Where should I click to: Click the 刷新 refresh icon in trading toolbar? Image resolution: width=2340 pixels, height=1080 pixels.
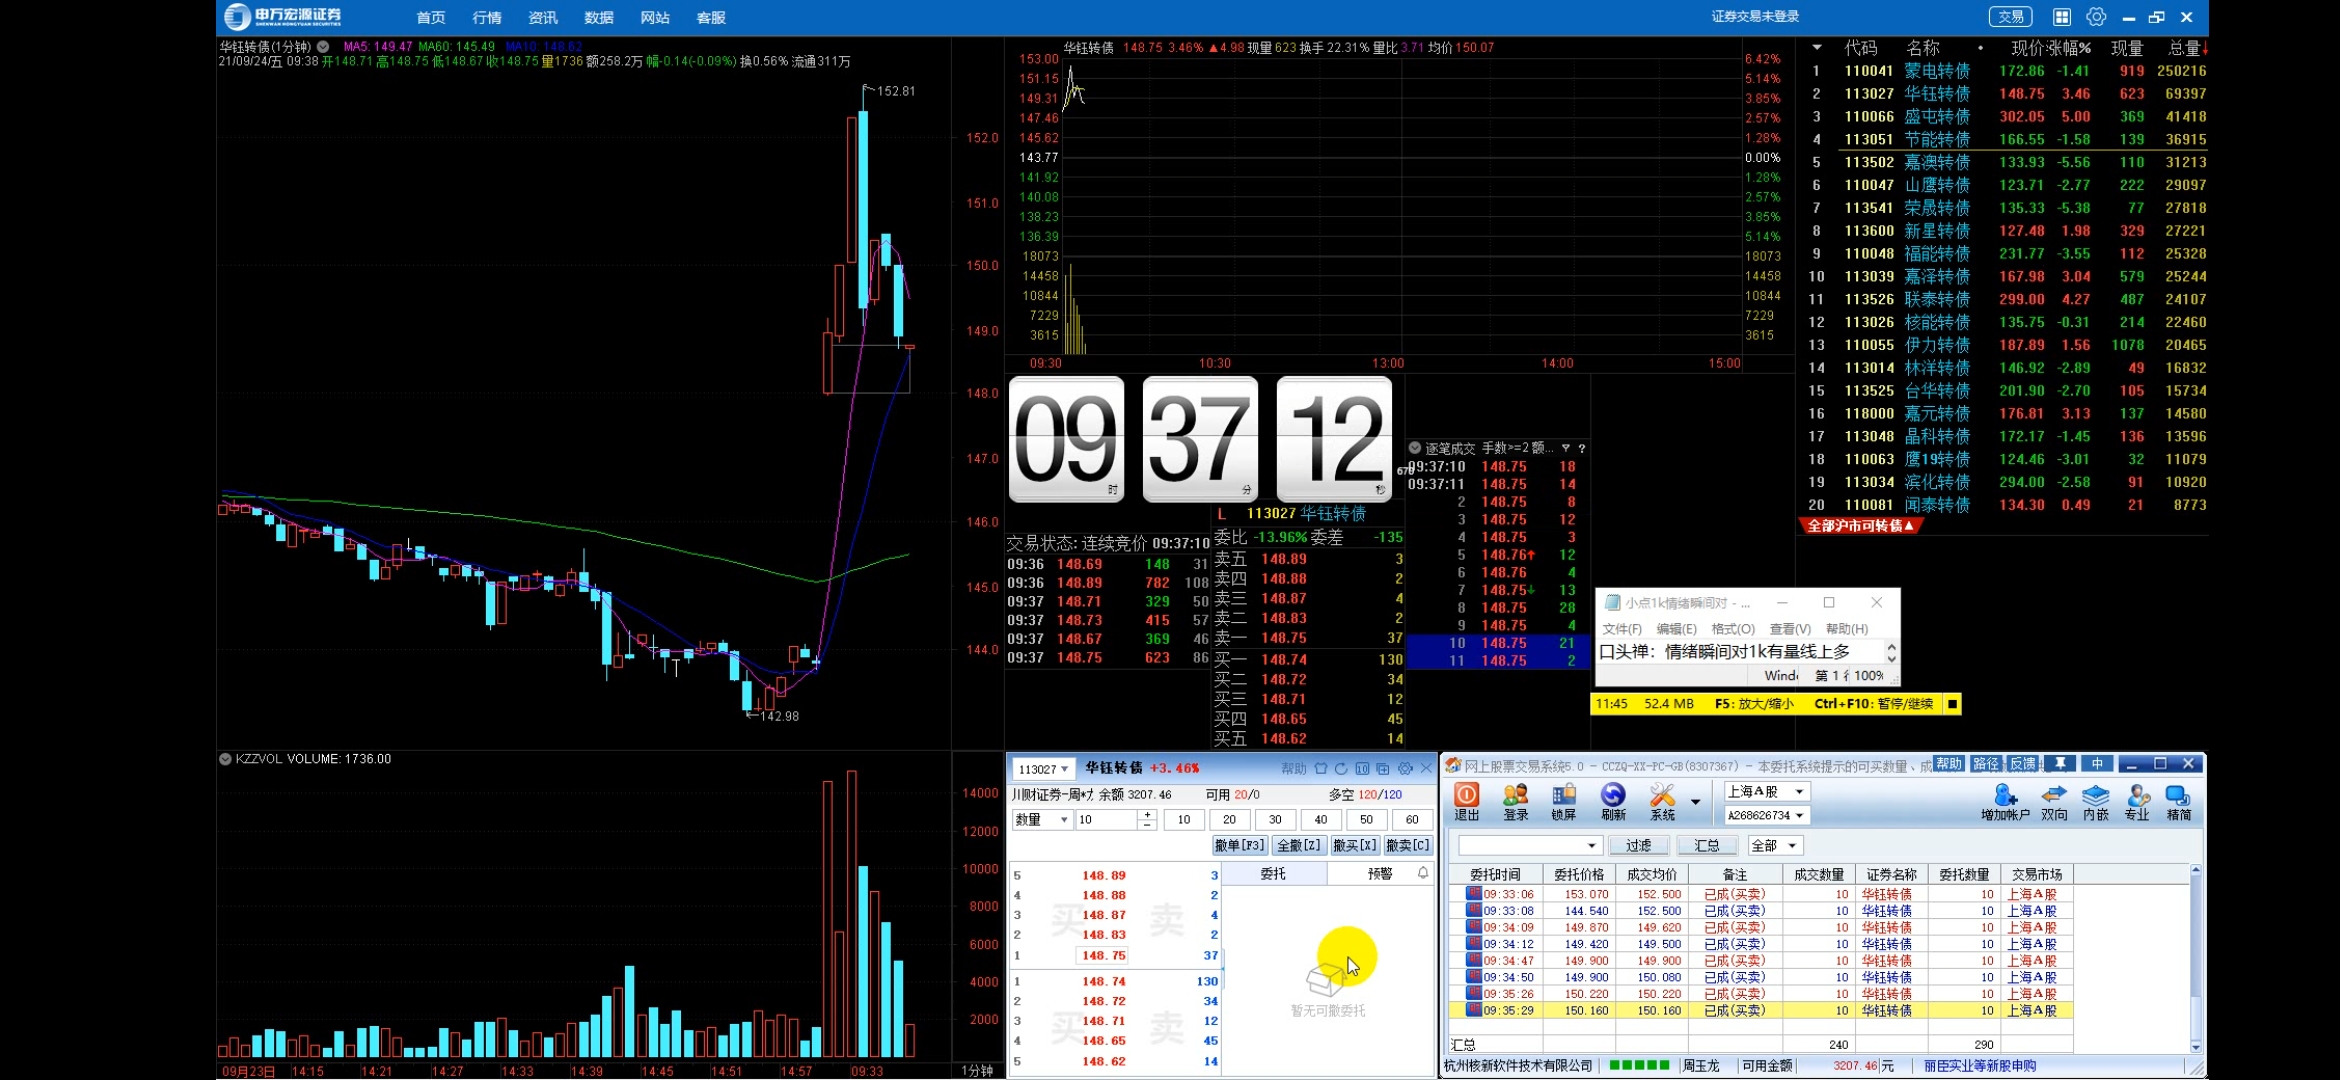coord(1613,801)
